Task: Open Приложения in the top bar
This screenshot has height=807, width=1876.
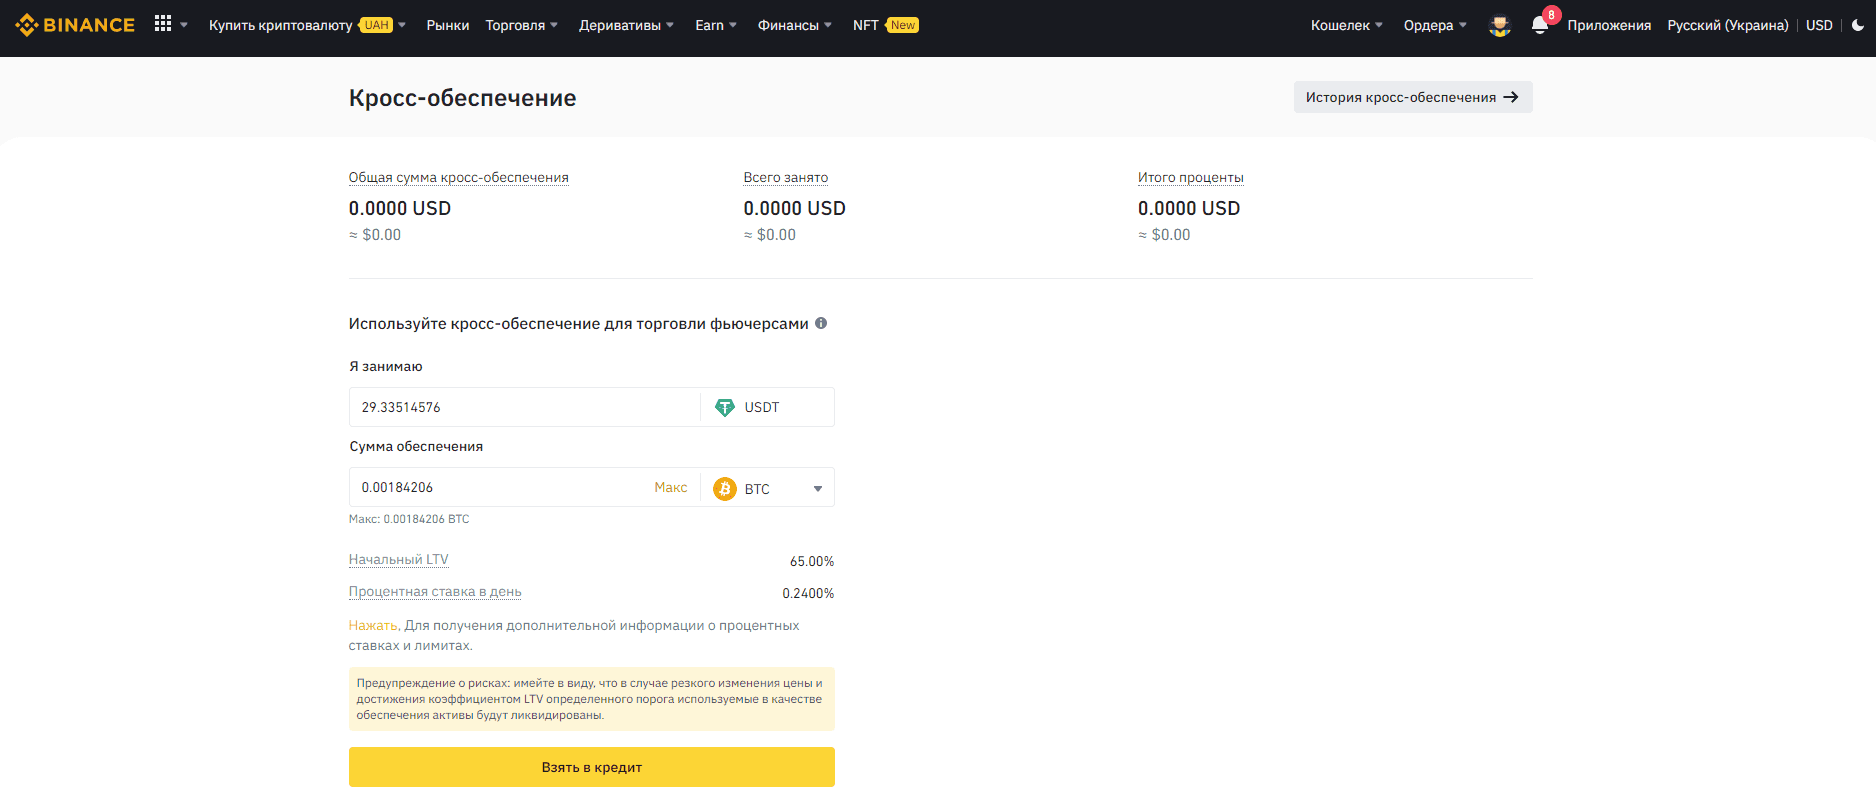Action: [1609, 25]
